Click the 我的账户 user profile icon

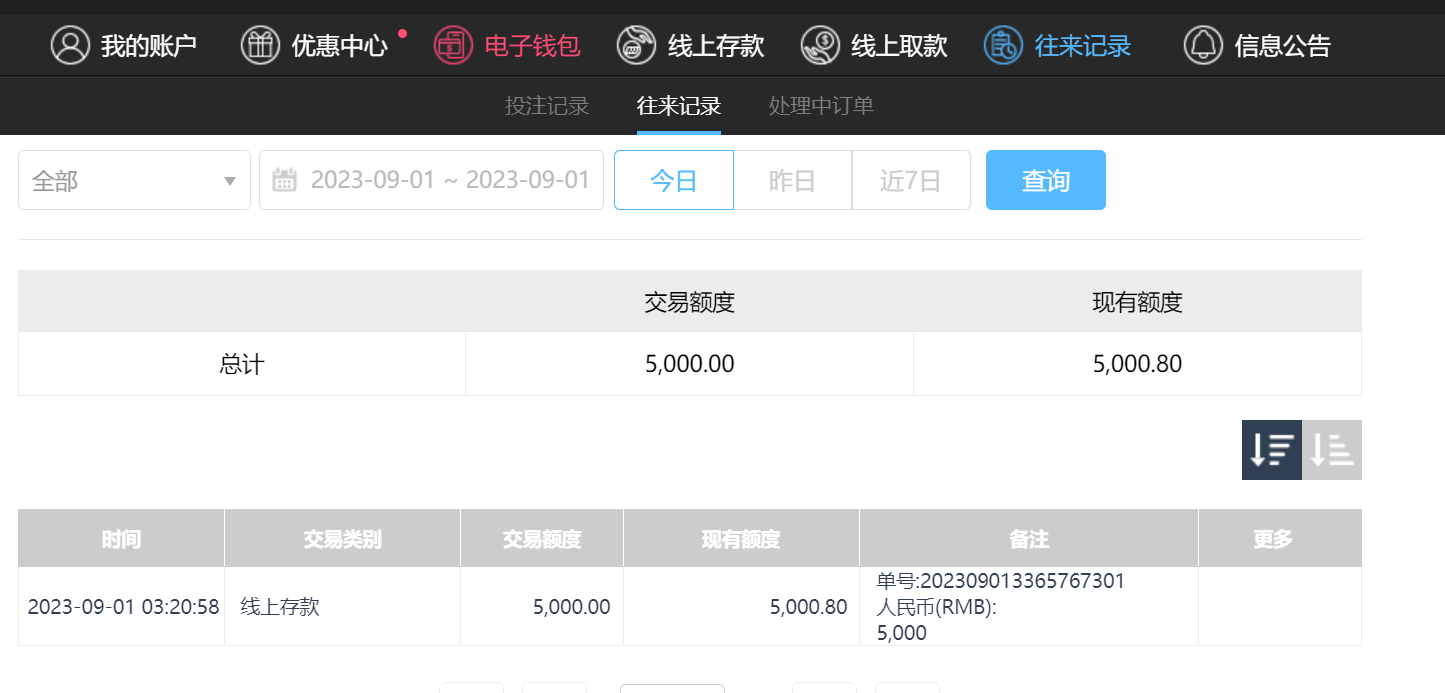pos(70,46)
